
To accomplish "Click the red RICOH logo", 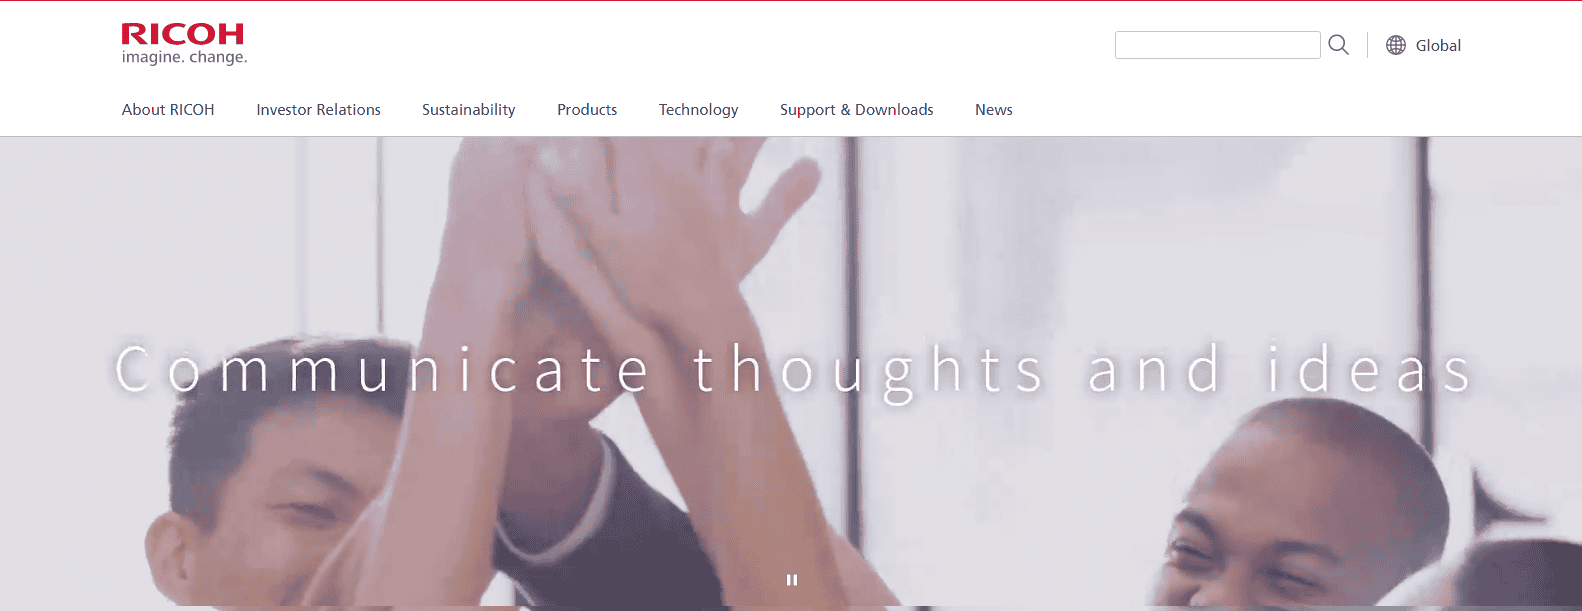I will tap(183, 34).
